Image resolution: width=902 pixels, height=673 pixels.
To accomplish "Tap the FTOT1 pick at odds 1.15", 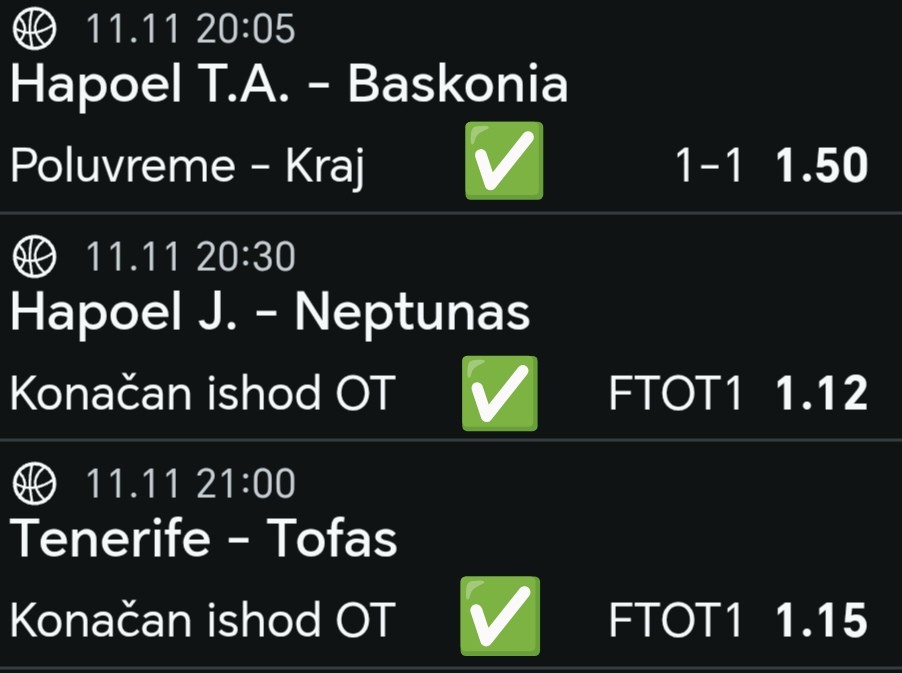I will pos(675,621).
